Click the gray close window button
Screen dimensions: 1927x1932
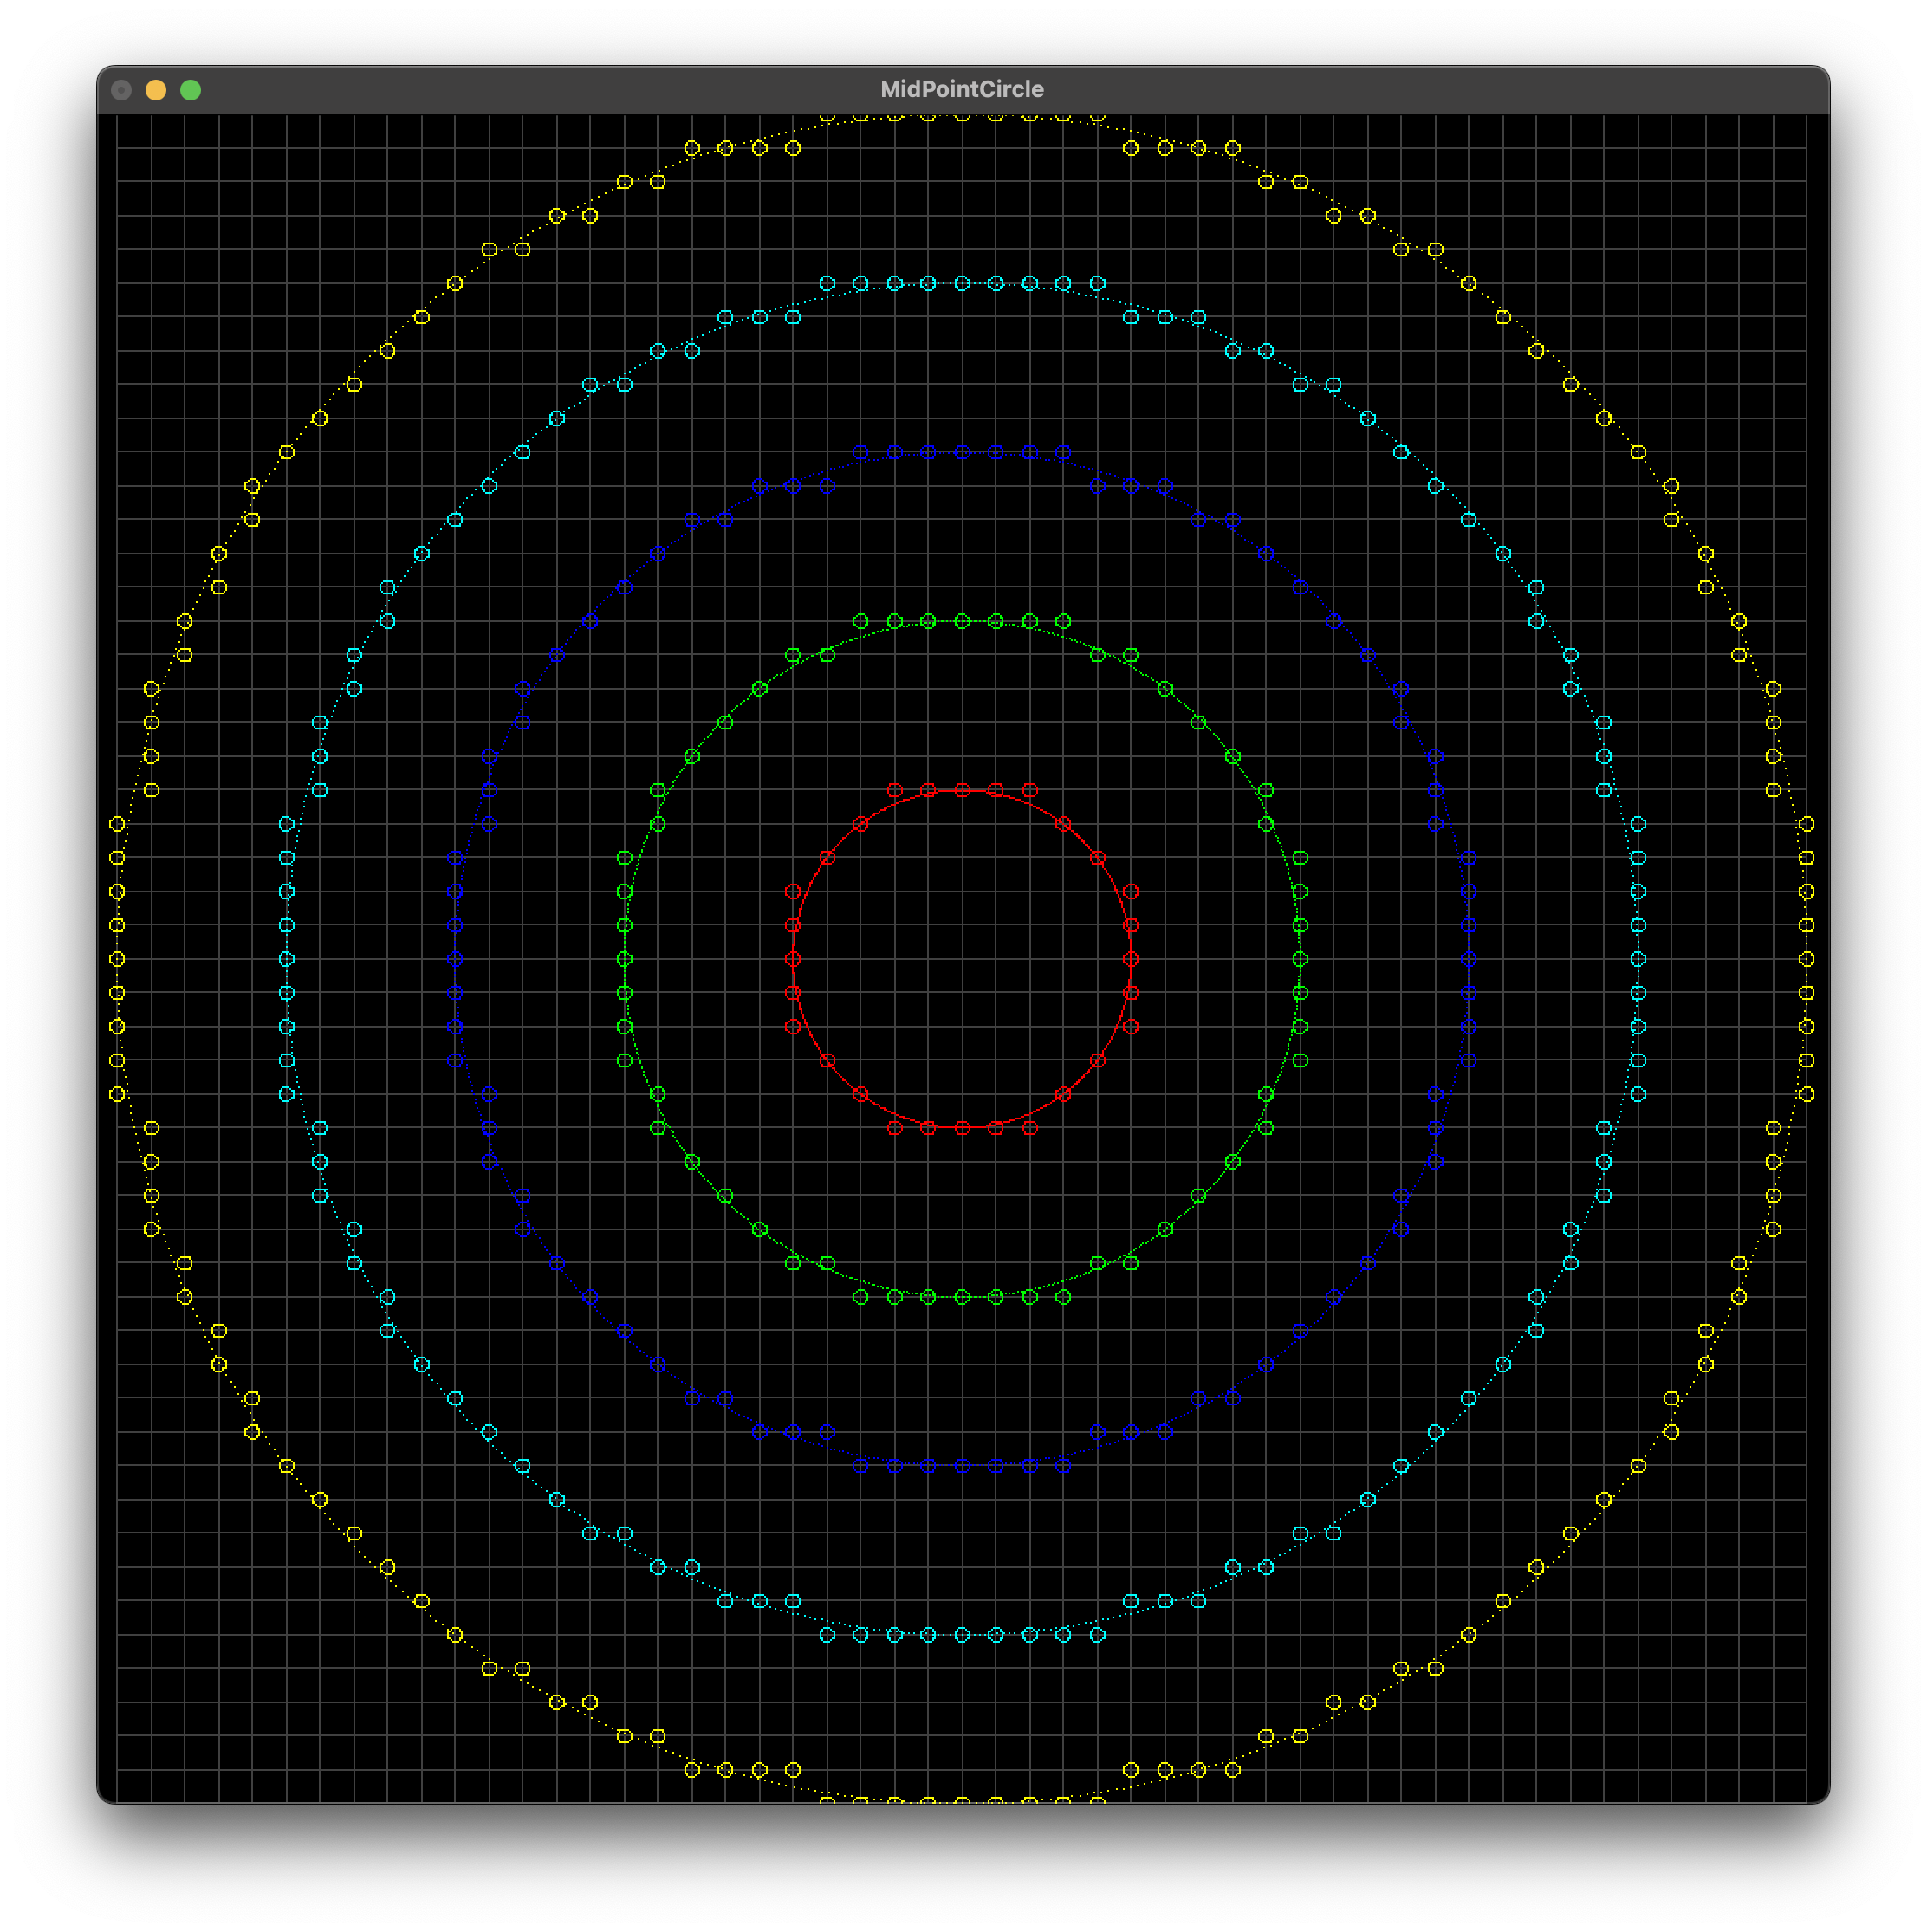121,90
